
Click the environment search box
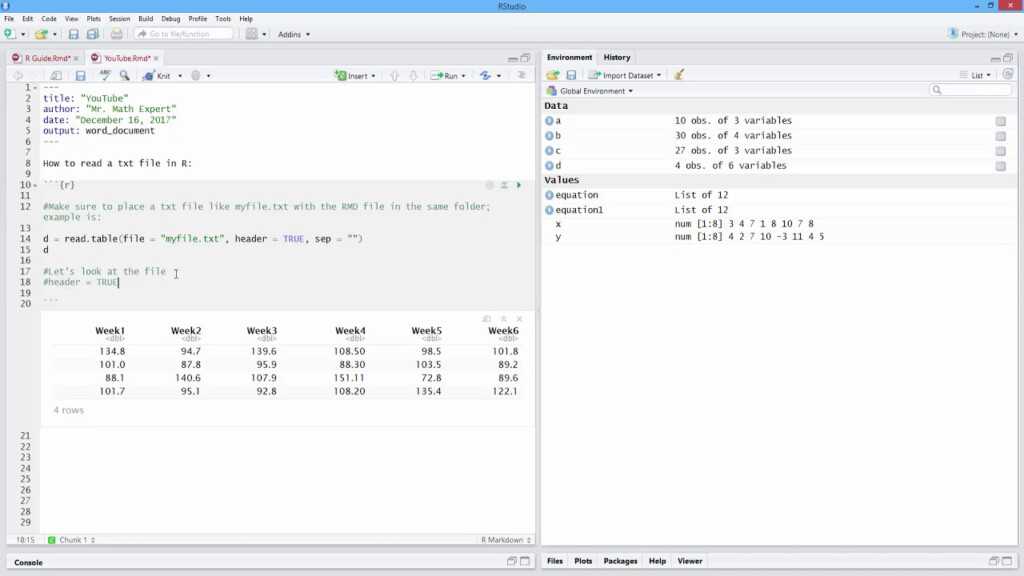coord(970,90)
